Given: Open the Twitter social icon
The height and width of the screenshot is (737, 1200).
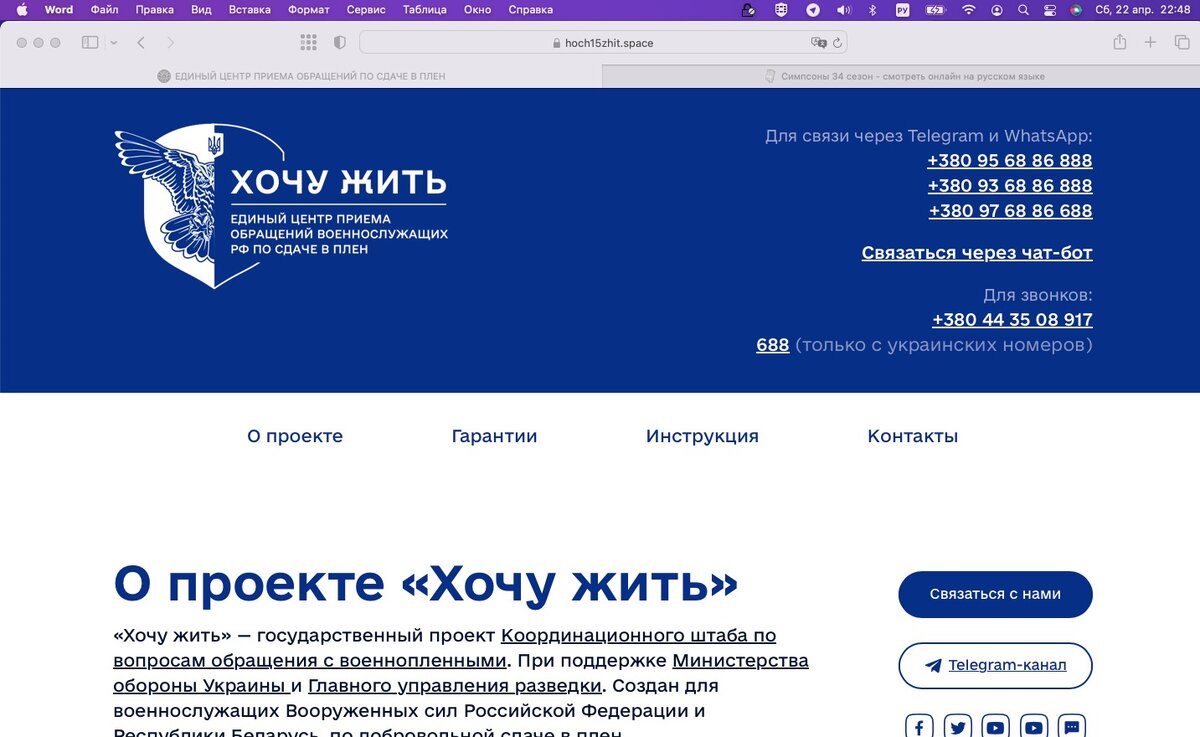Looking at the screenshot, I should (957, 727).
